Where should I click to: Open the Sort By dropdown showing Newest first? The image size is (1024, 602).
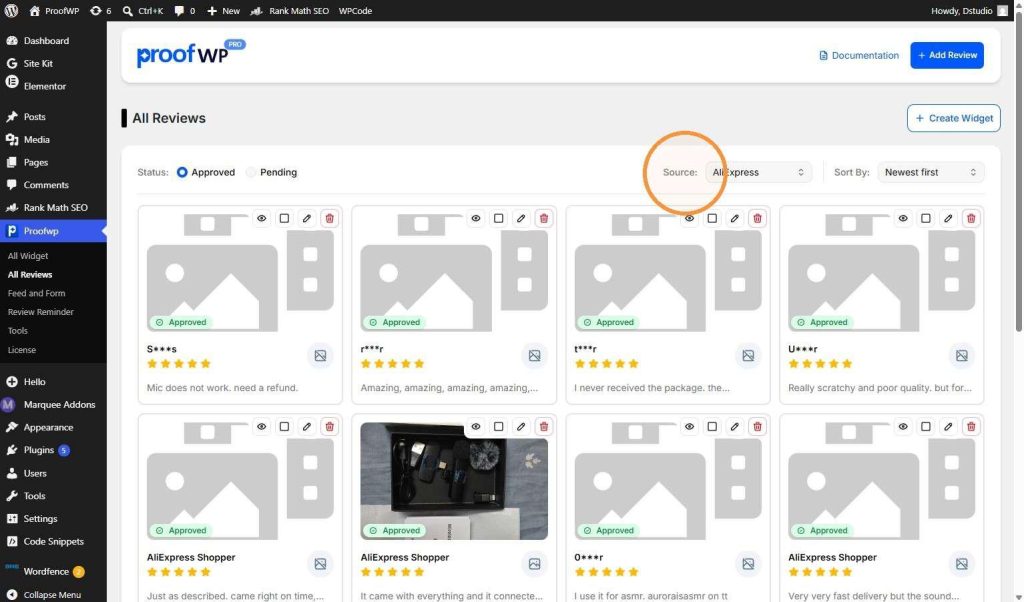click(x=930, y=172)
